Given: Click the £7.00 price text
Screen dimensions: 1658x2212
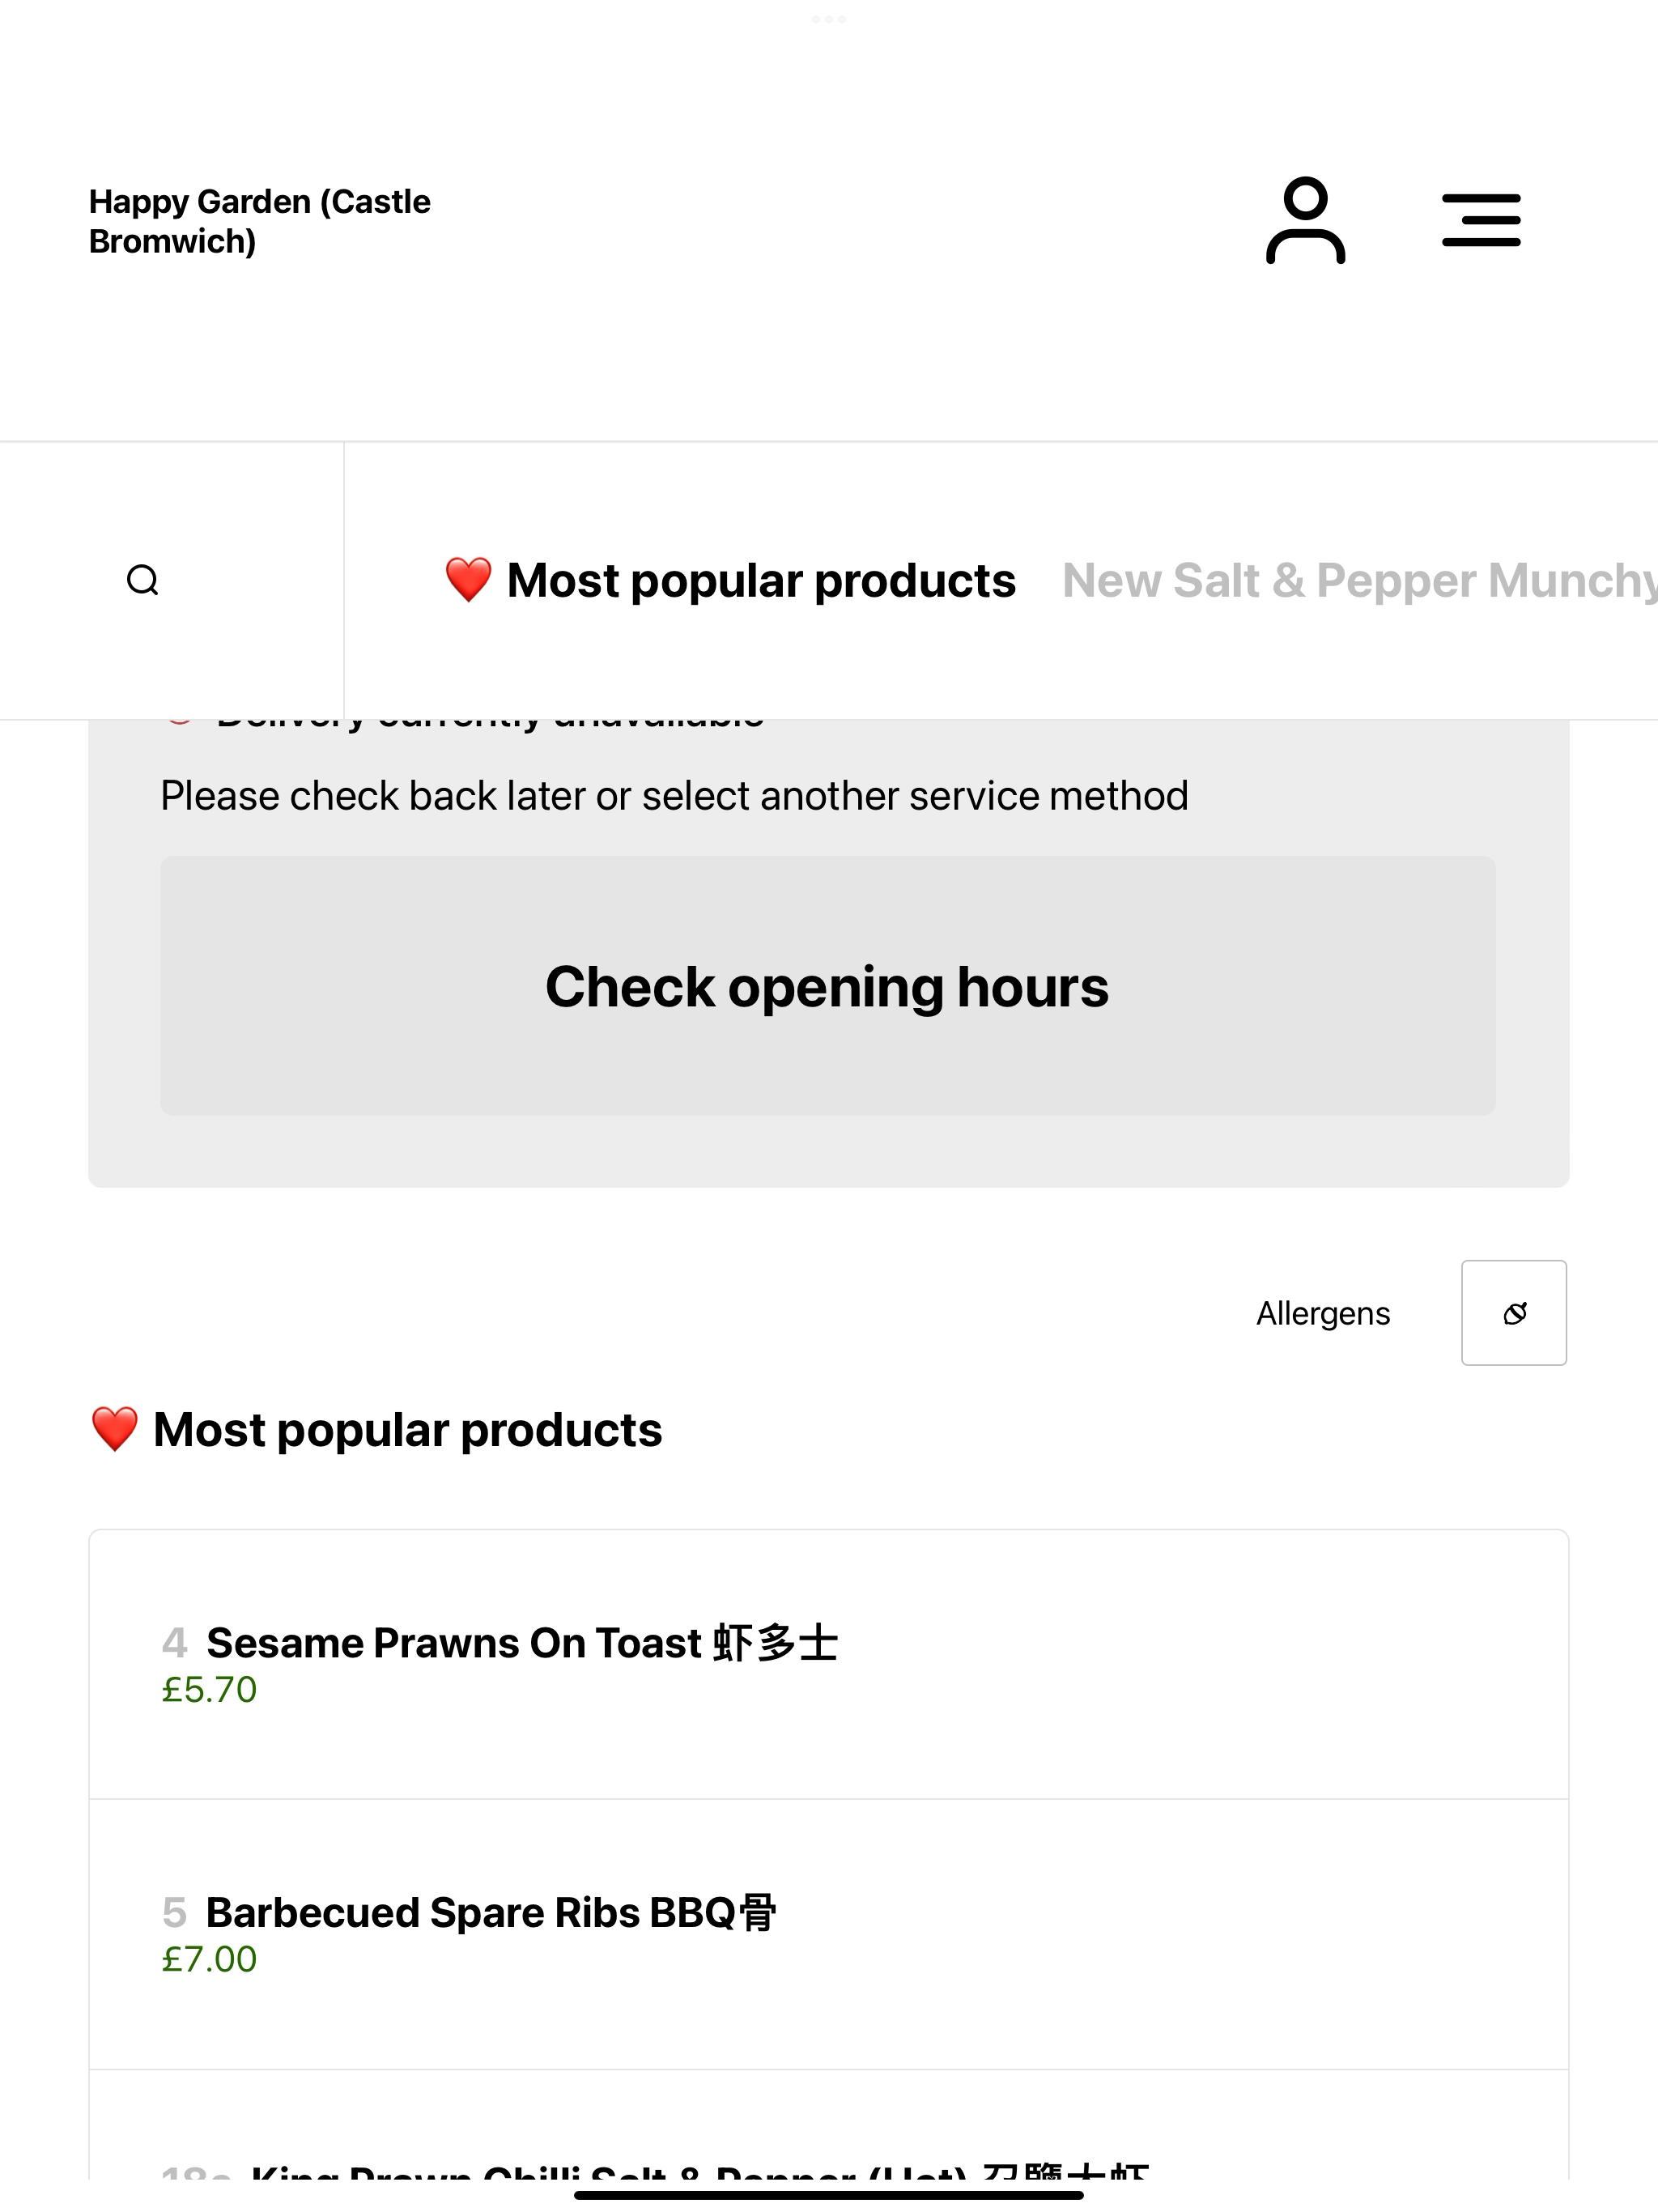Looking at the screenshot, I should point(209,1958).
